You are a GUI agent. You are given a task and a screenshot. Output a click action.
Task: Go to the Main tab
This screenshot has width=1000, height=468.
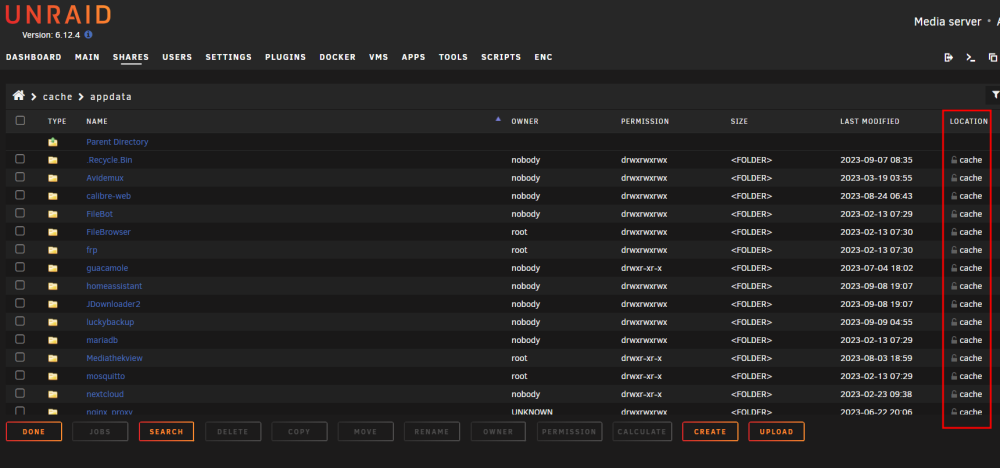pos(87,57)
